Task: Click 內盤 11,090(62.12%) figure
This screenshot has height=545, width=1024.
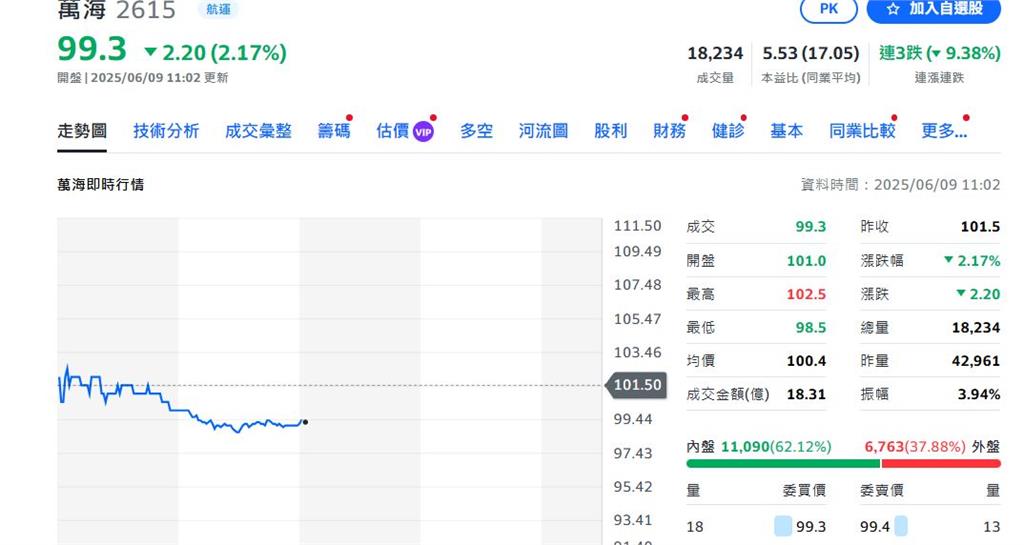Action: (776, 447)
